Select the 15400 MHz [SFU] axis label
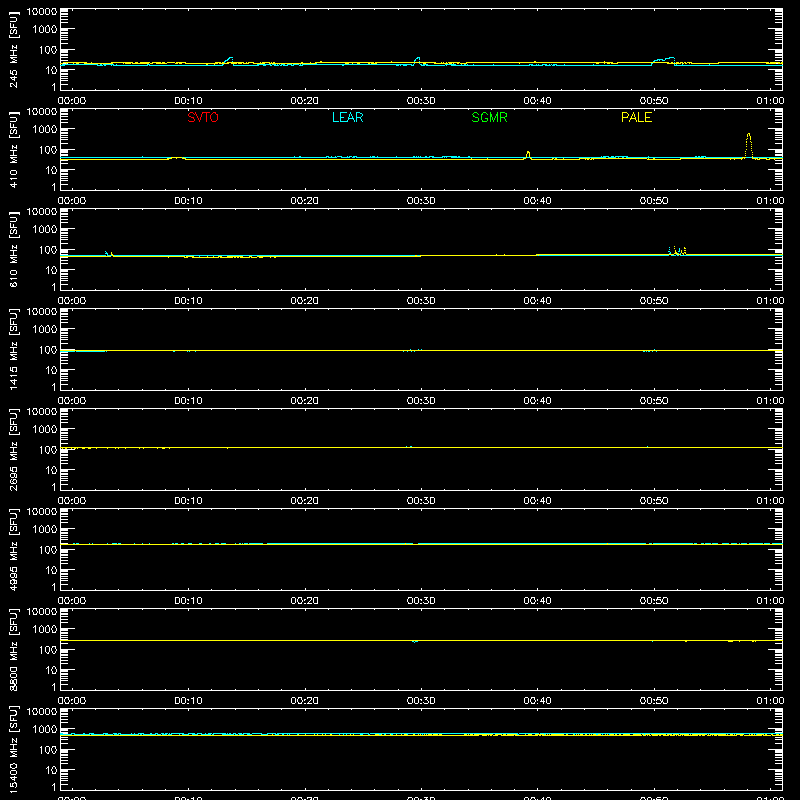Viewport: 800px width, 800px height. click(13, 749)
